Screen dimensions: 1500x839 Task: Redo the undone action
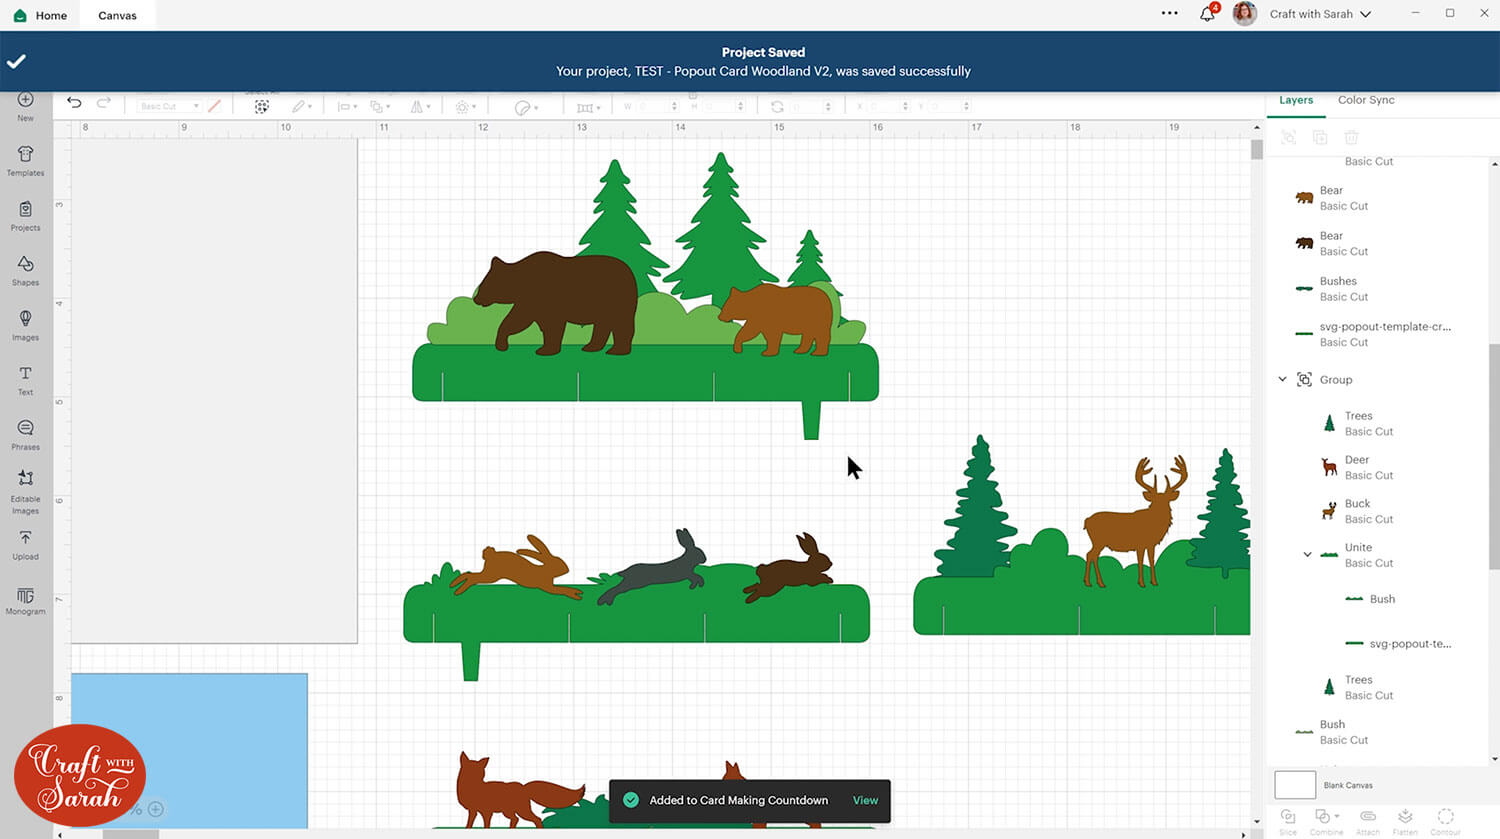coord(104,103)
